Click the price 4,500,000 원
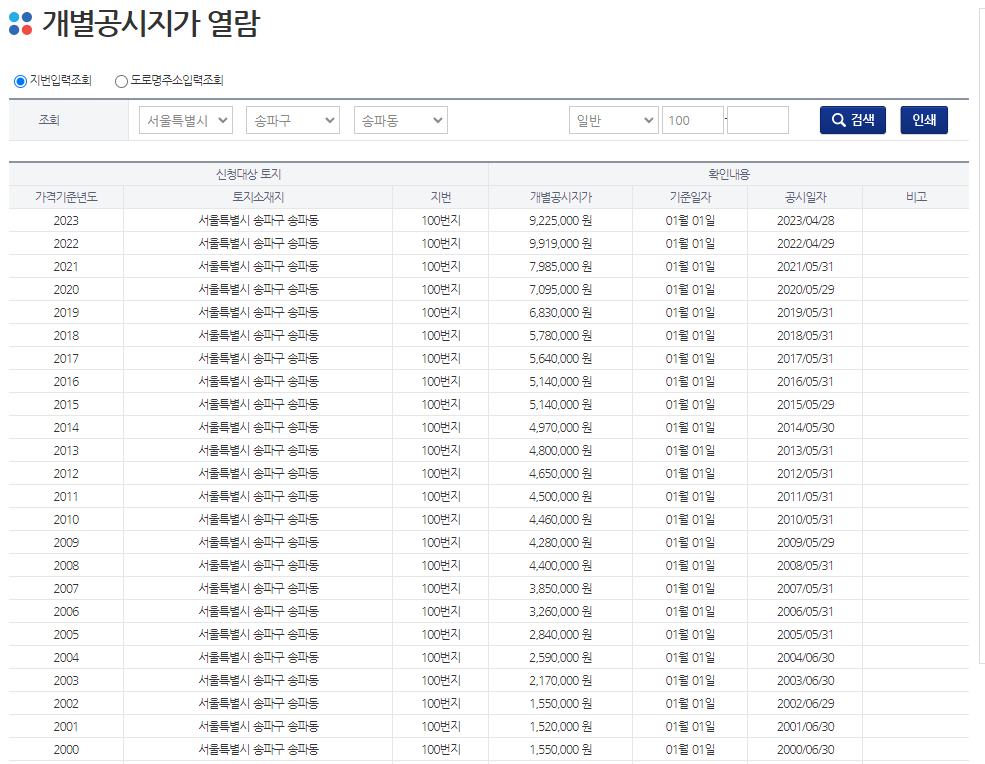Viewport: 985px width, 764px height. (560, 496)
